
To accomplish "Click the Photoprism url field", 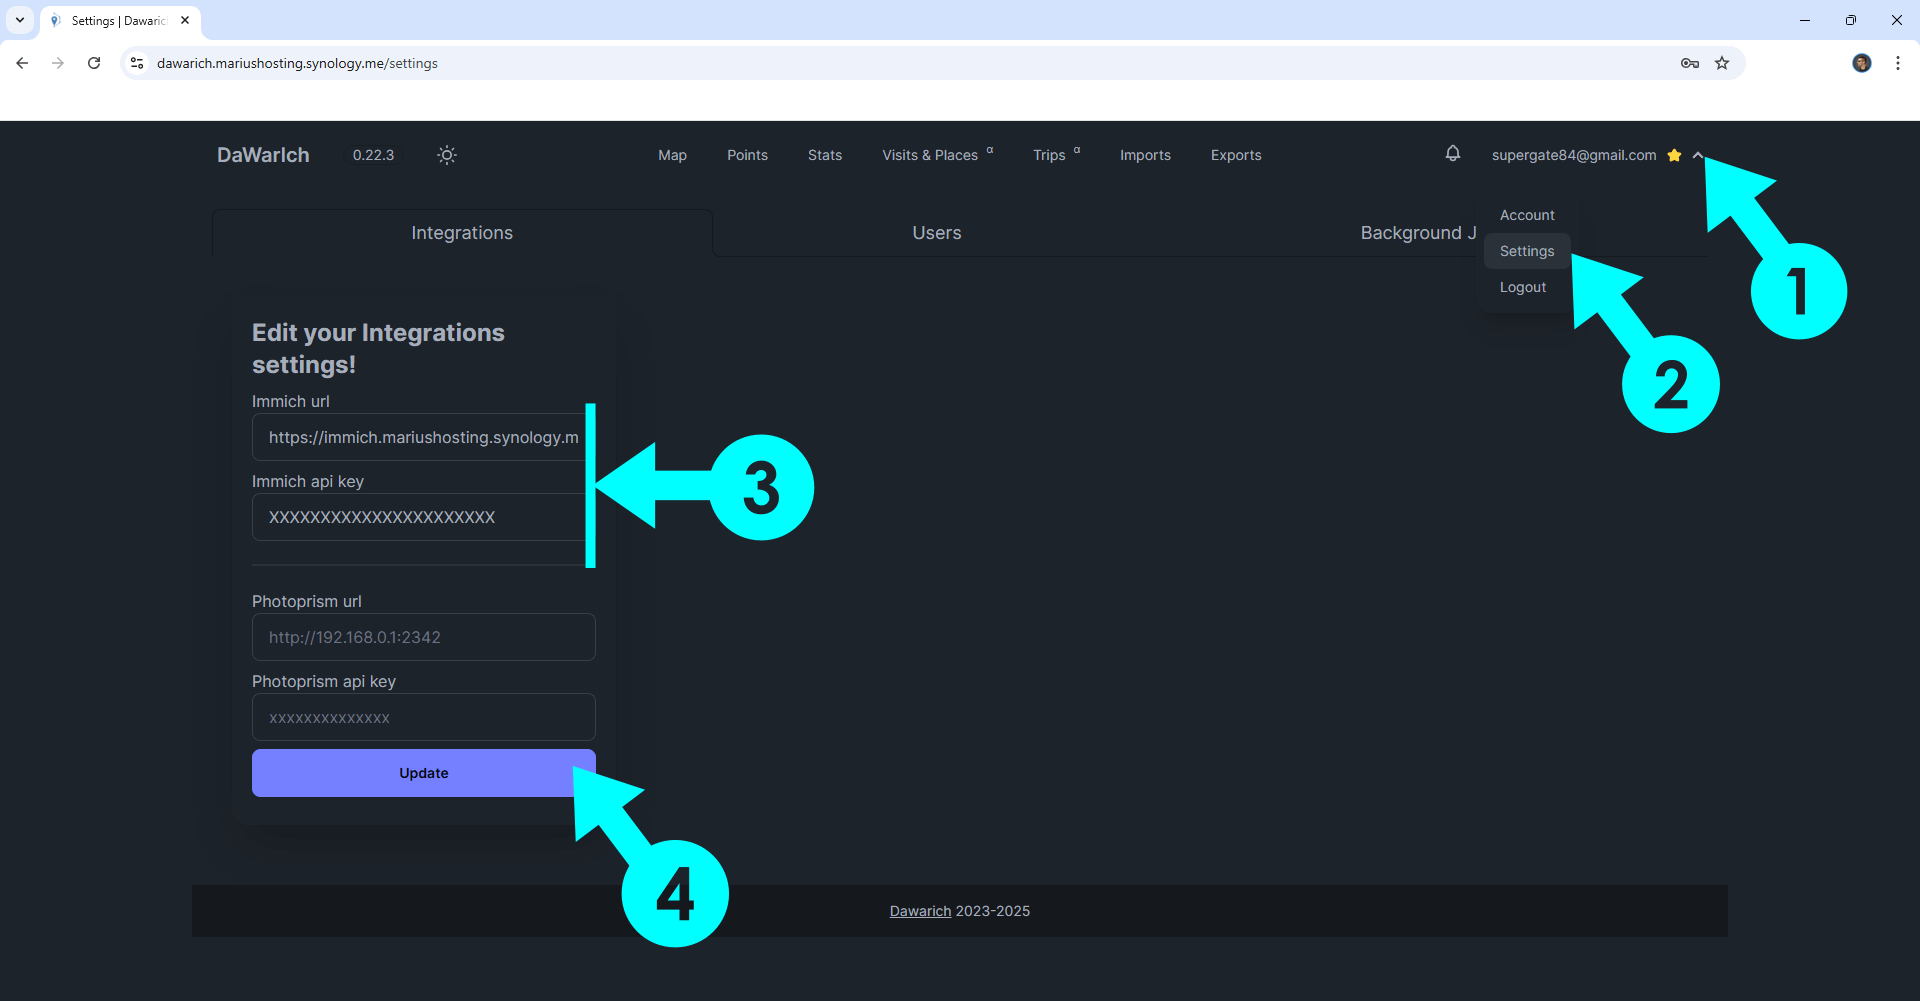I will [424, 637].
